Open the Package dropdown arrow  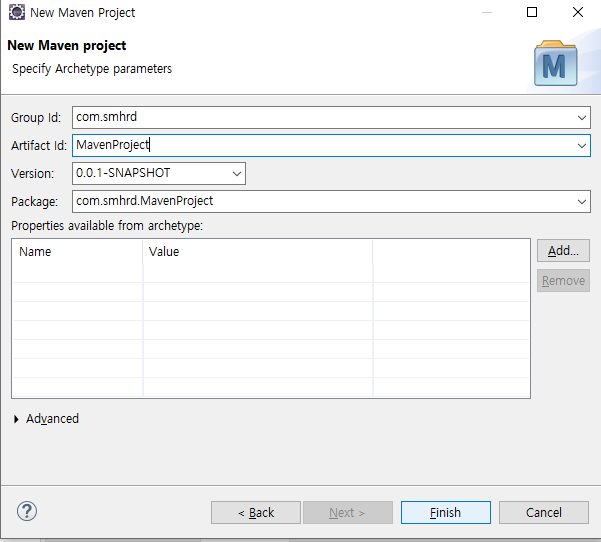click(x=581, y=202)
